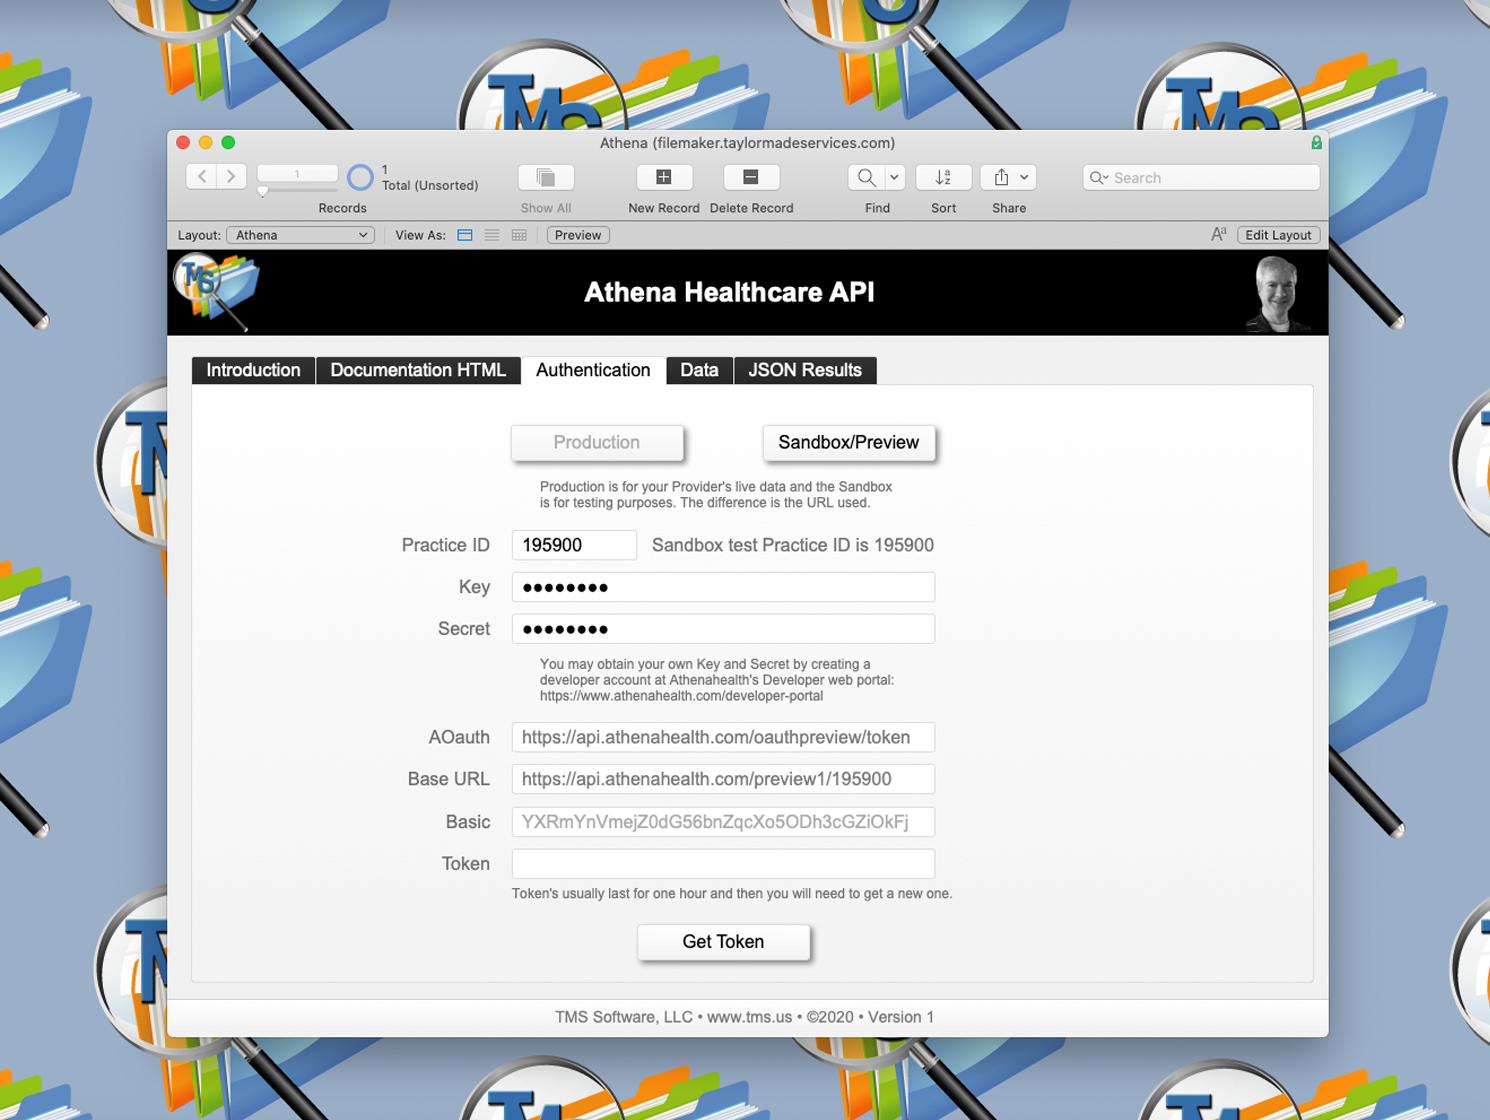Create a New Record with plus icon

(664, 177)
